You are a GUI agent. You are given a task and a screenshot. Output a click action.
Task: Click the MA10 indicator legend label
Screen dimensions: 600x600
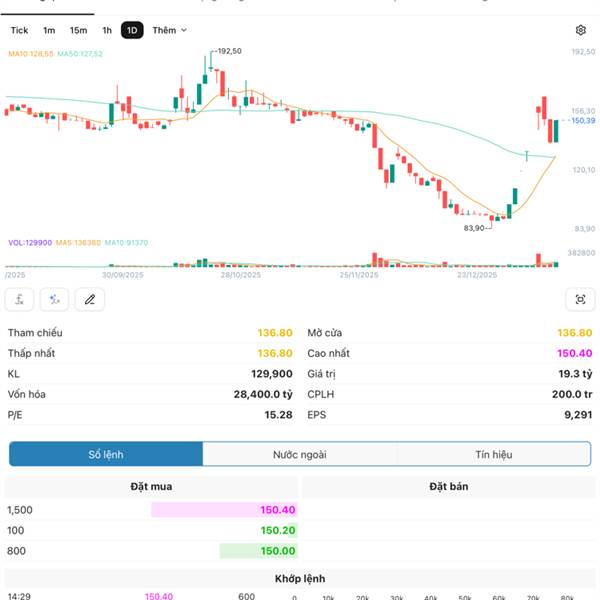(30, 54)
